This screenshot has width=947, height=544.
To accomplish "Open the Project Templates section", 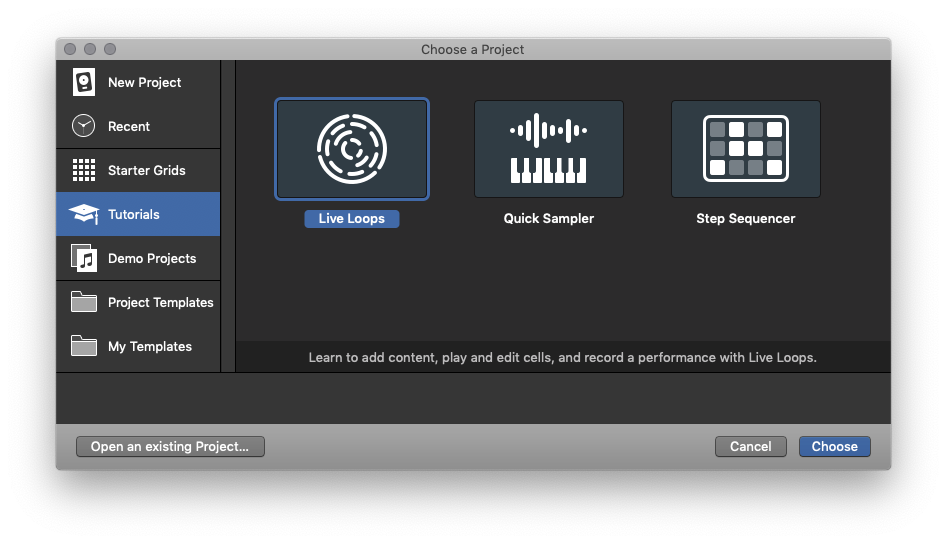I will 138,302.
